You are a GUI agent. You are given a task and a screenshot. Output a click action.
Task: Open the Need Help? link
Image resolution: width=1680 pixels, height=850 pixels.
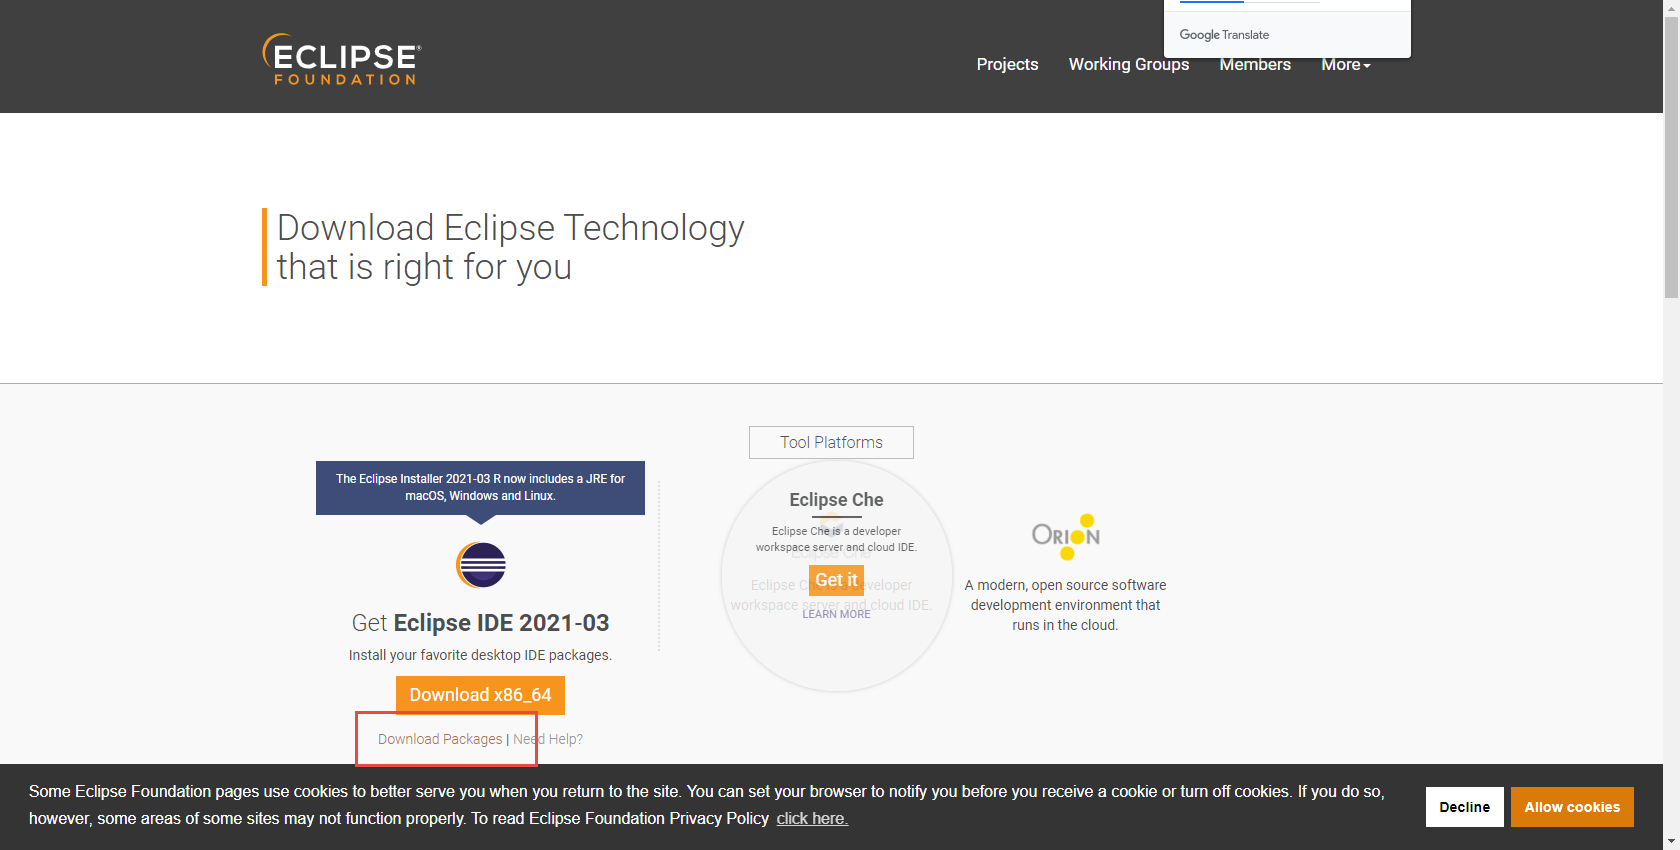(548, 739)
